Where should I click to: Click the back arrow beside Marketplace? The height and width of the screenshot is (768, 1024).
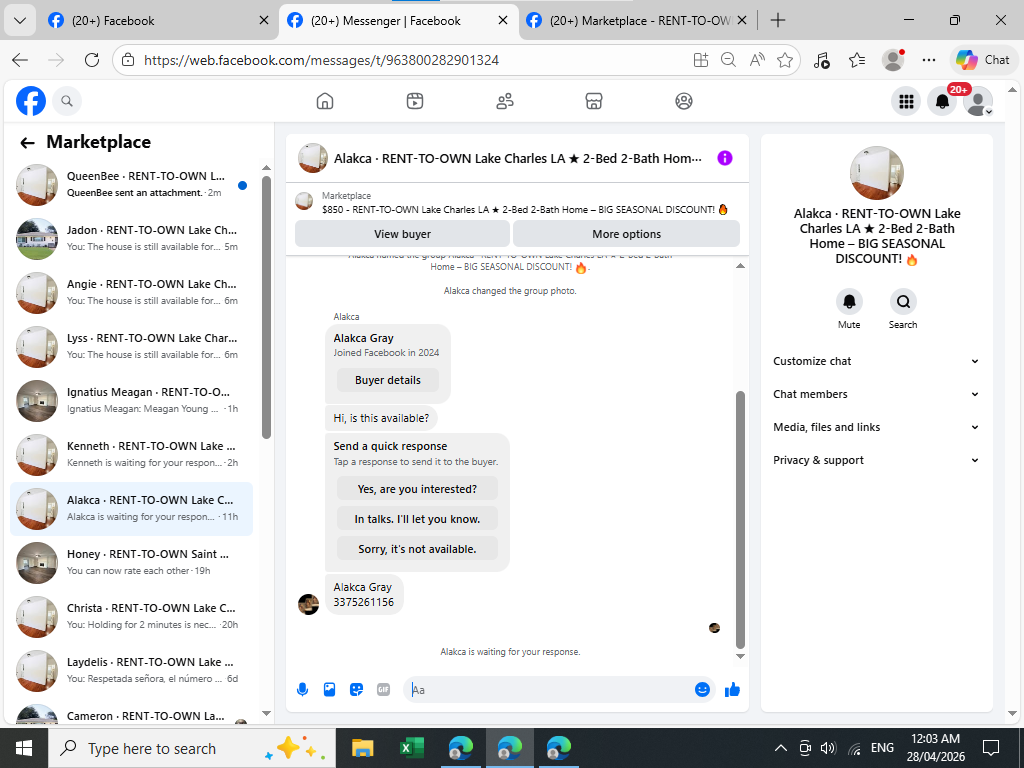(27, 142)
